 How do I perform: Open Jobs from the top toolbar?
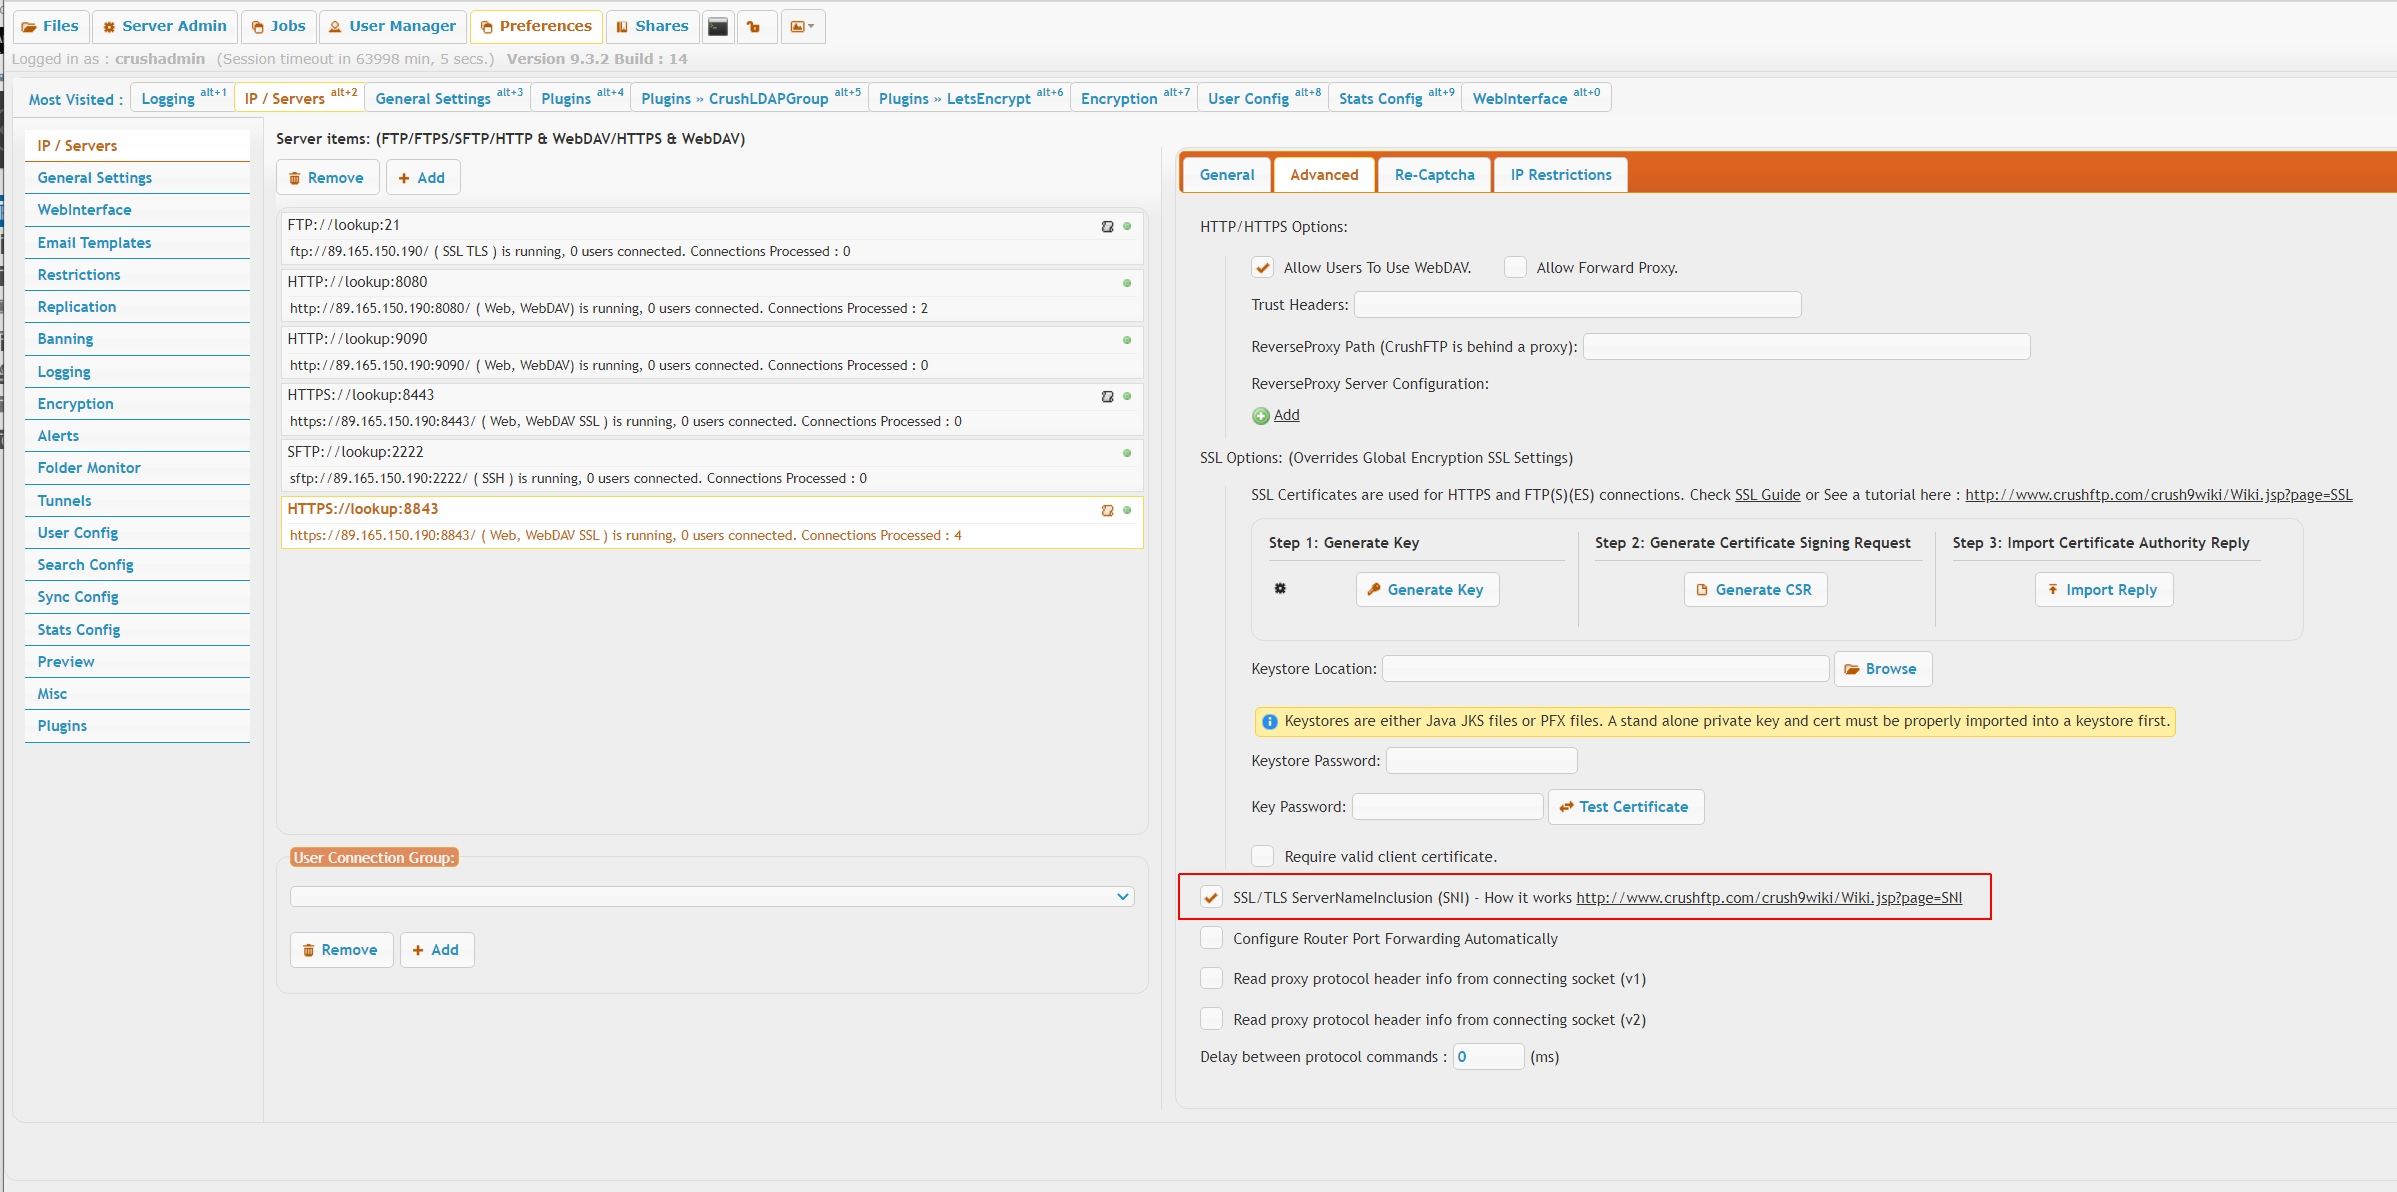point(279,27)
